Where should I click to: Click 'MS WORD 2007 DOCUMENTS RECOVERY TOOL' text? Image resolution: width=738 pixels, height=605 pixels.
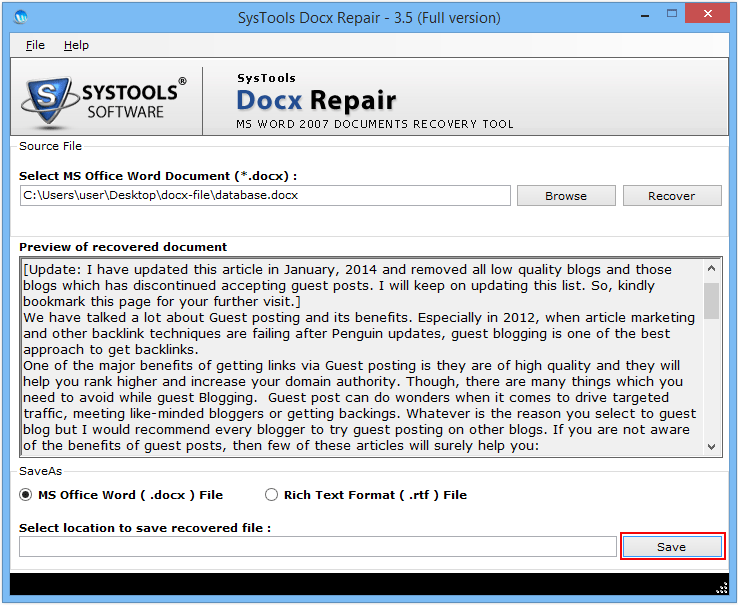[375, 124]
